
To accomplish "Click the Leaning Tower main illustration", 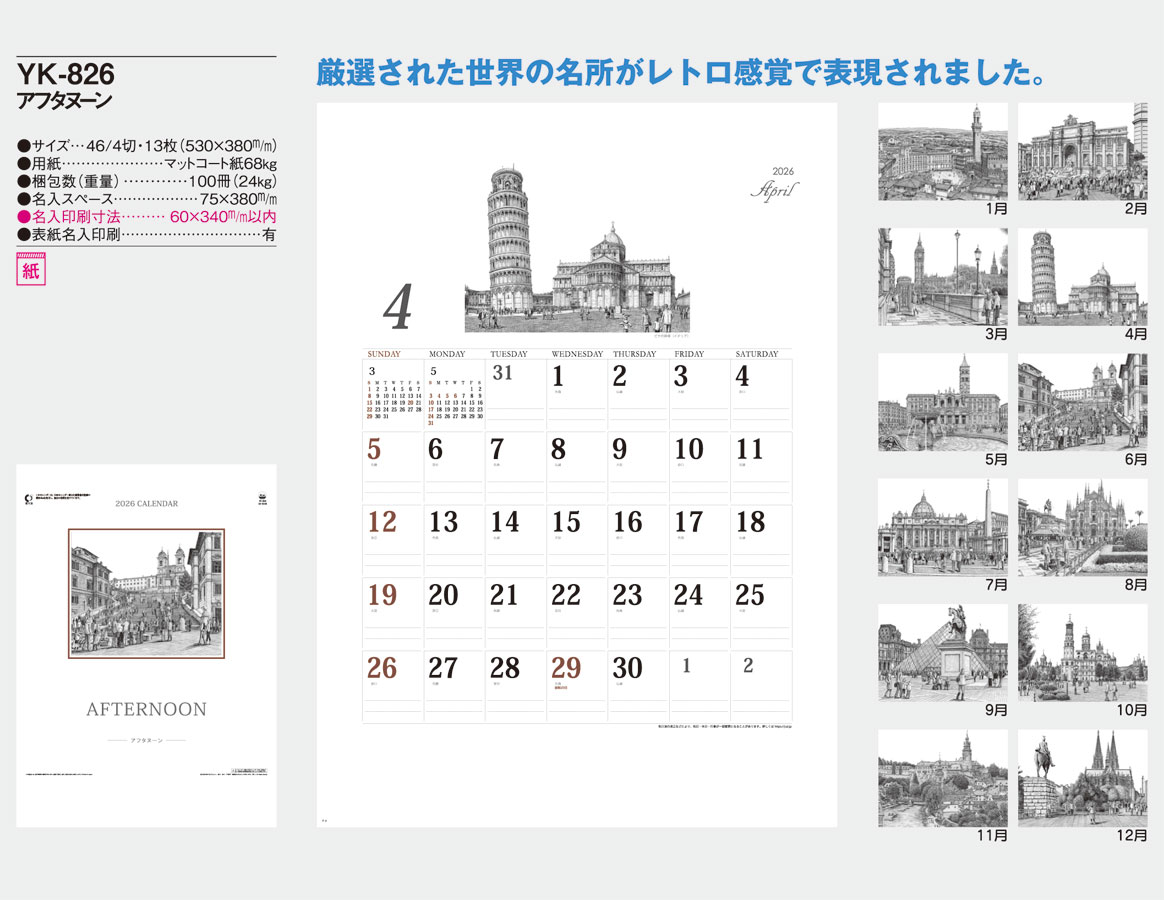I will [577, 250].
